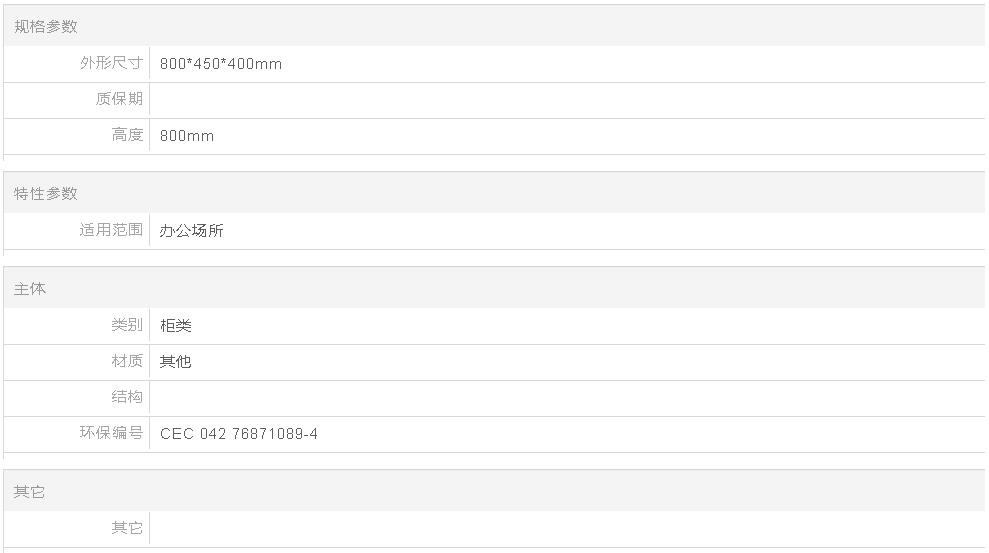Click the 其他 material value
This screenshot has height=553, width=989.
pos(176,362)
